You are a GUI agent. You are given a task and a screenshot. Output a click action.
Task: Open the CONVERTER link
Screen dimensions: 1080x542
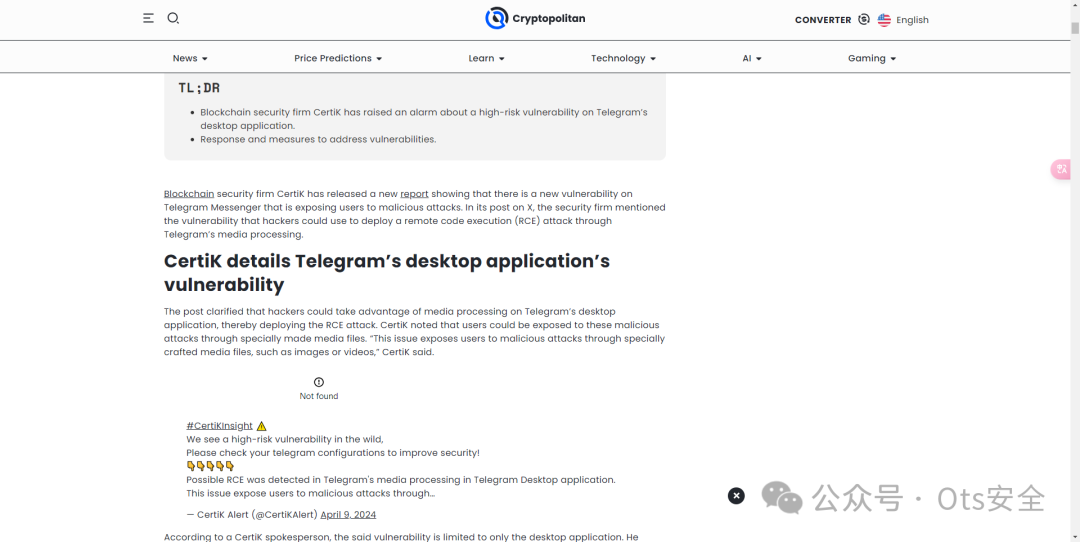822,20
